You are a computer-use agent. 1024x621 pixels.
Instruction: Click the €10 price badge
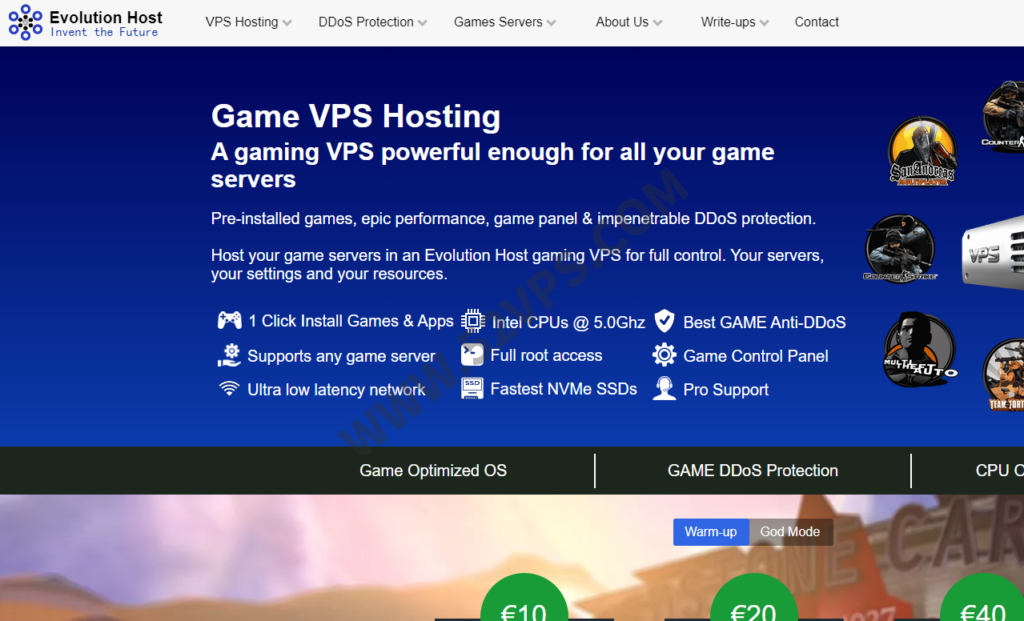(524, 597)
